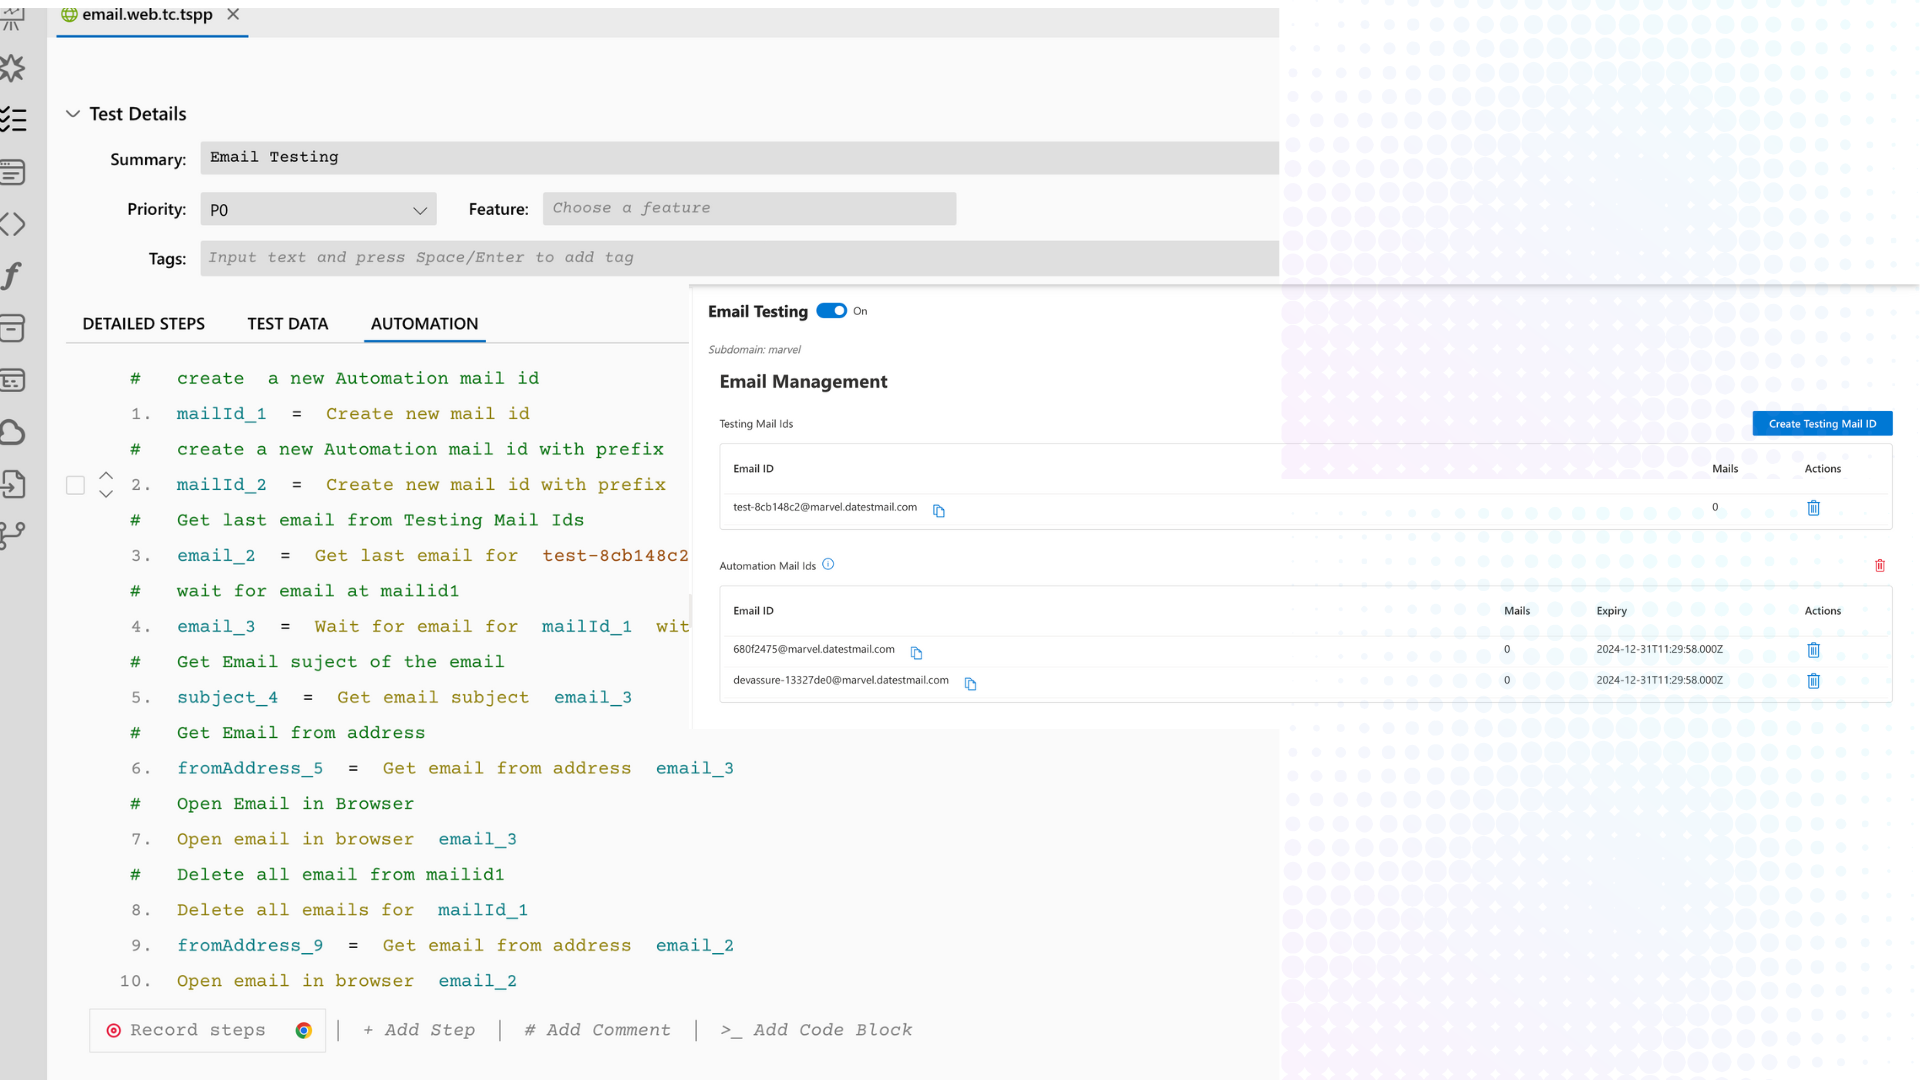Click Create Testing Mail ID button
1920x1080 pixels.
[x=1822, y=424]
